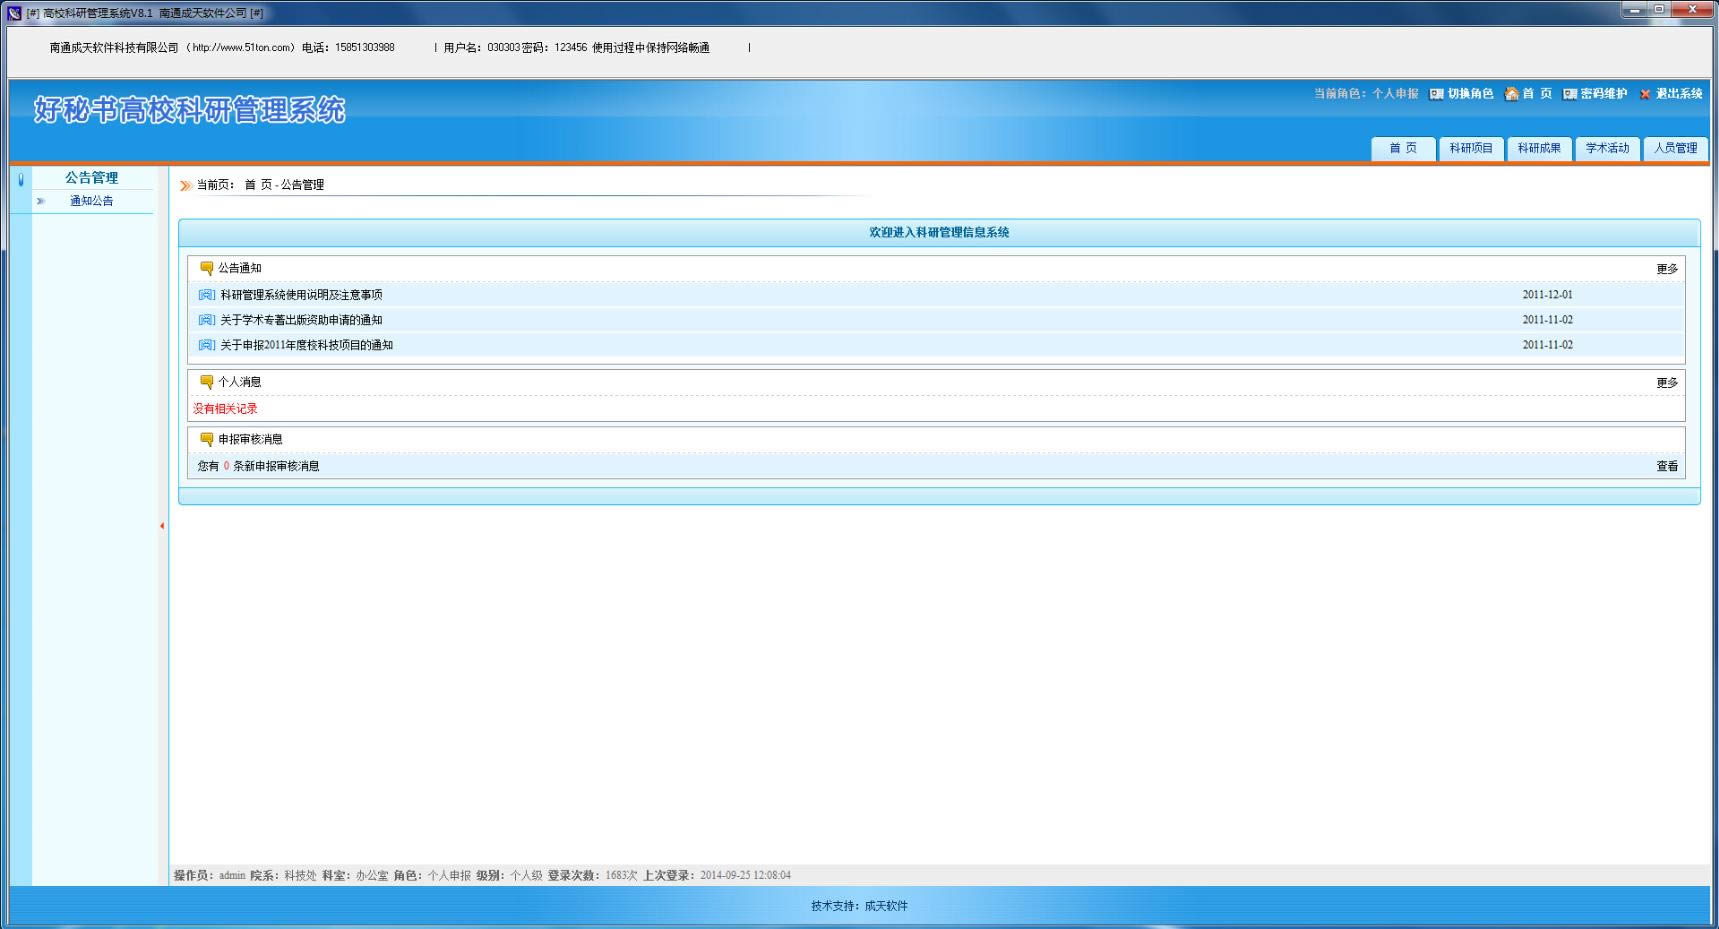Click the icon beside 关于学术专著出版资助申请的通知
Viewport: 1719px width, 929px height.
[207, 320]
